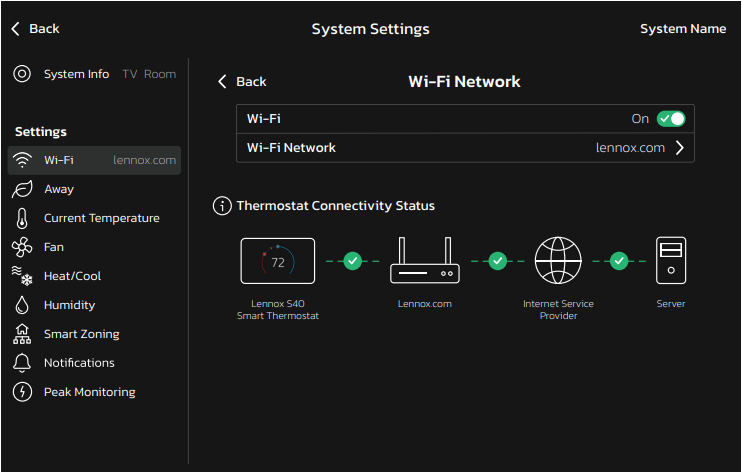Click checkmark between thermostat and router
Screen dimensions: 742x473
[353, 261]
